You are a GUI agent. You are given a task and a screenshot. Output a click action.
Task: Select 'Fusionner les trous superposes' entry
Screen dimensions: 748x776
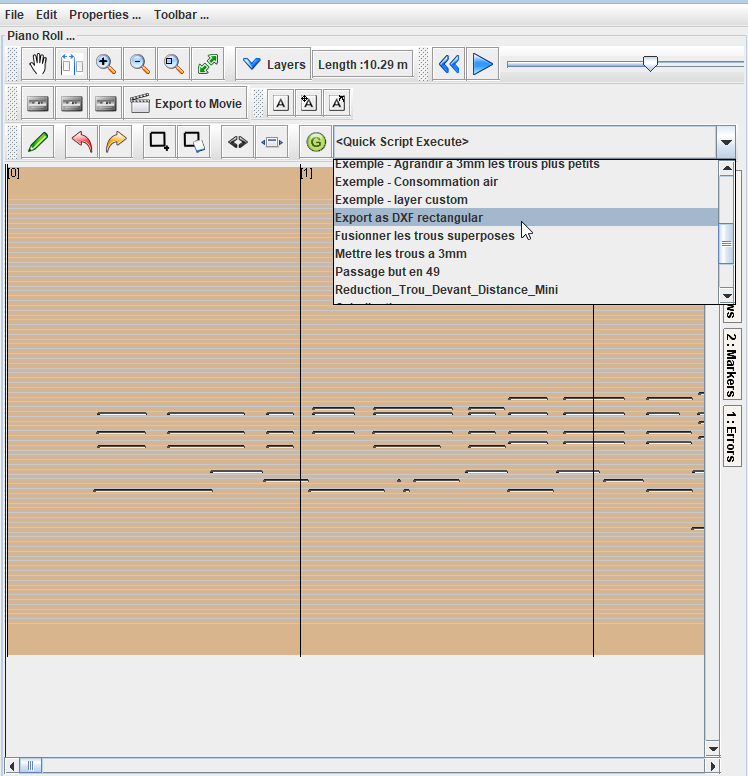click(424, 236)
